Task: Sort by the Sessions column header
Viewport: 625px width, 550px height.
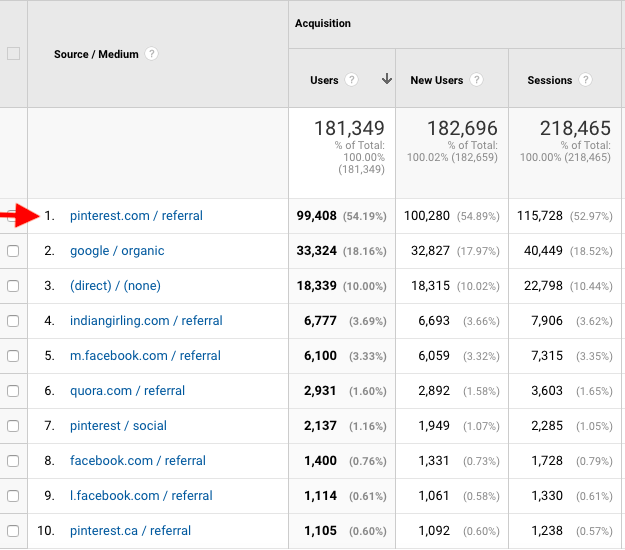Action: click(550, 80)
